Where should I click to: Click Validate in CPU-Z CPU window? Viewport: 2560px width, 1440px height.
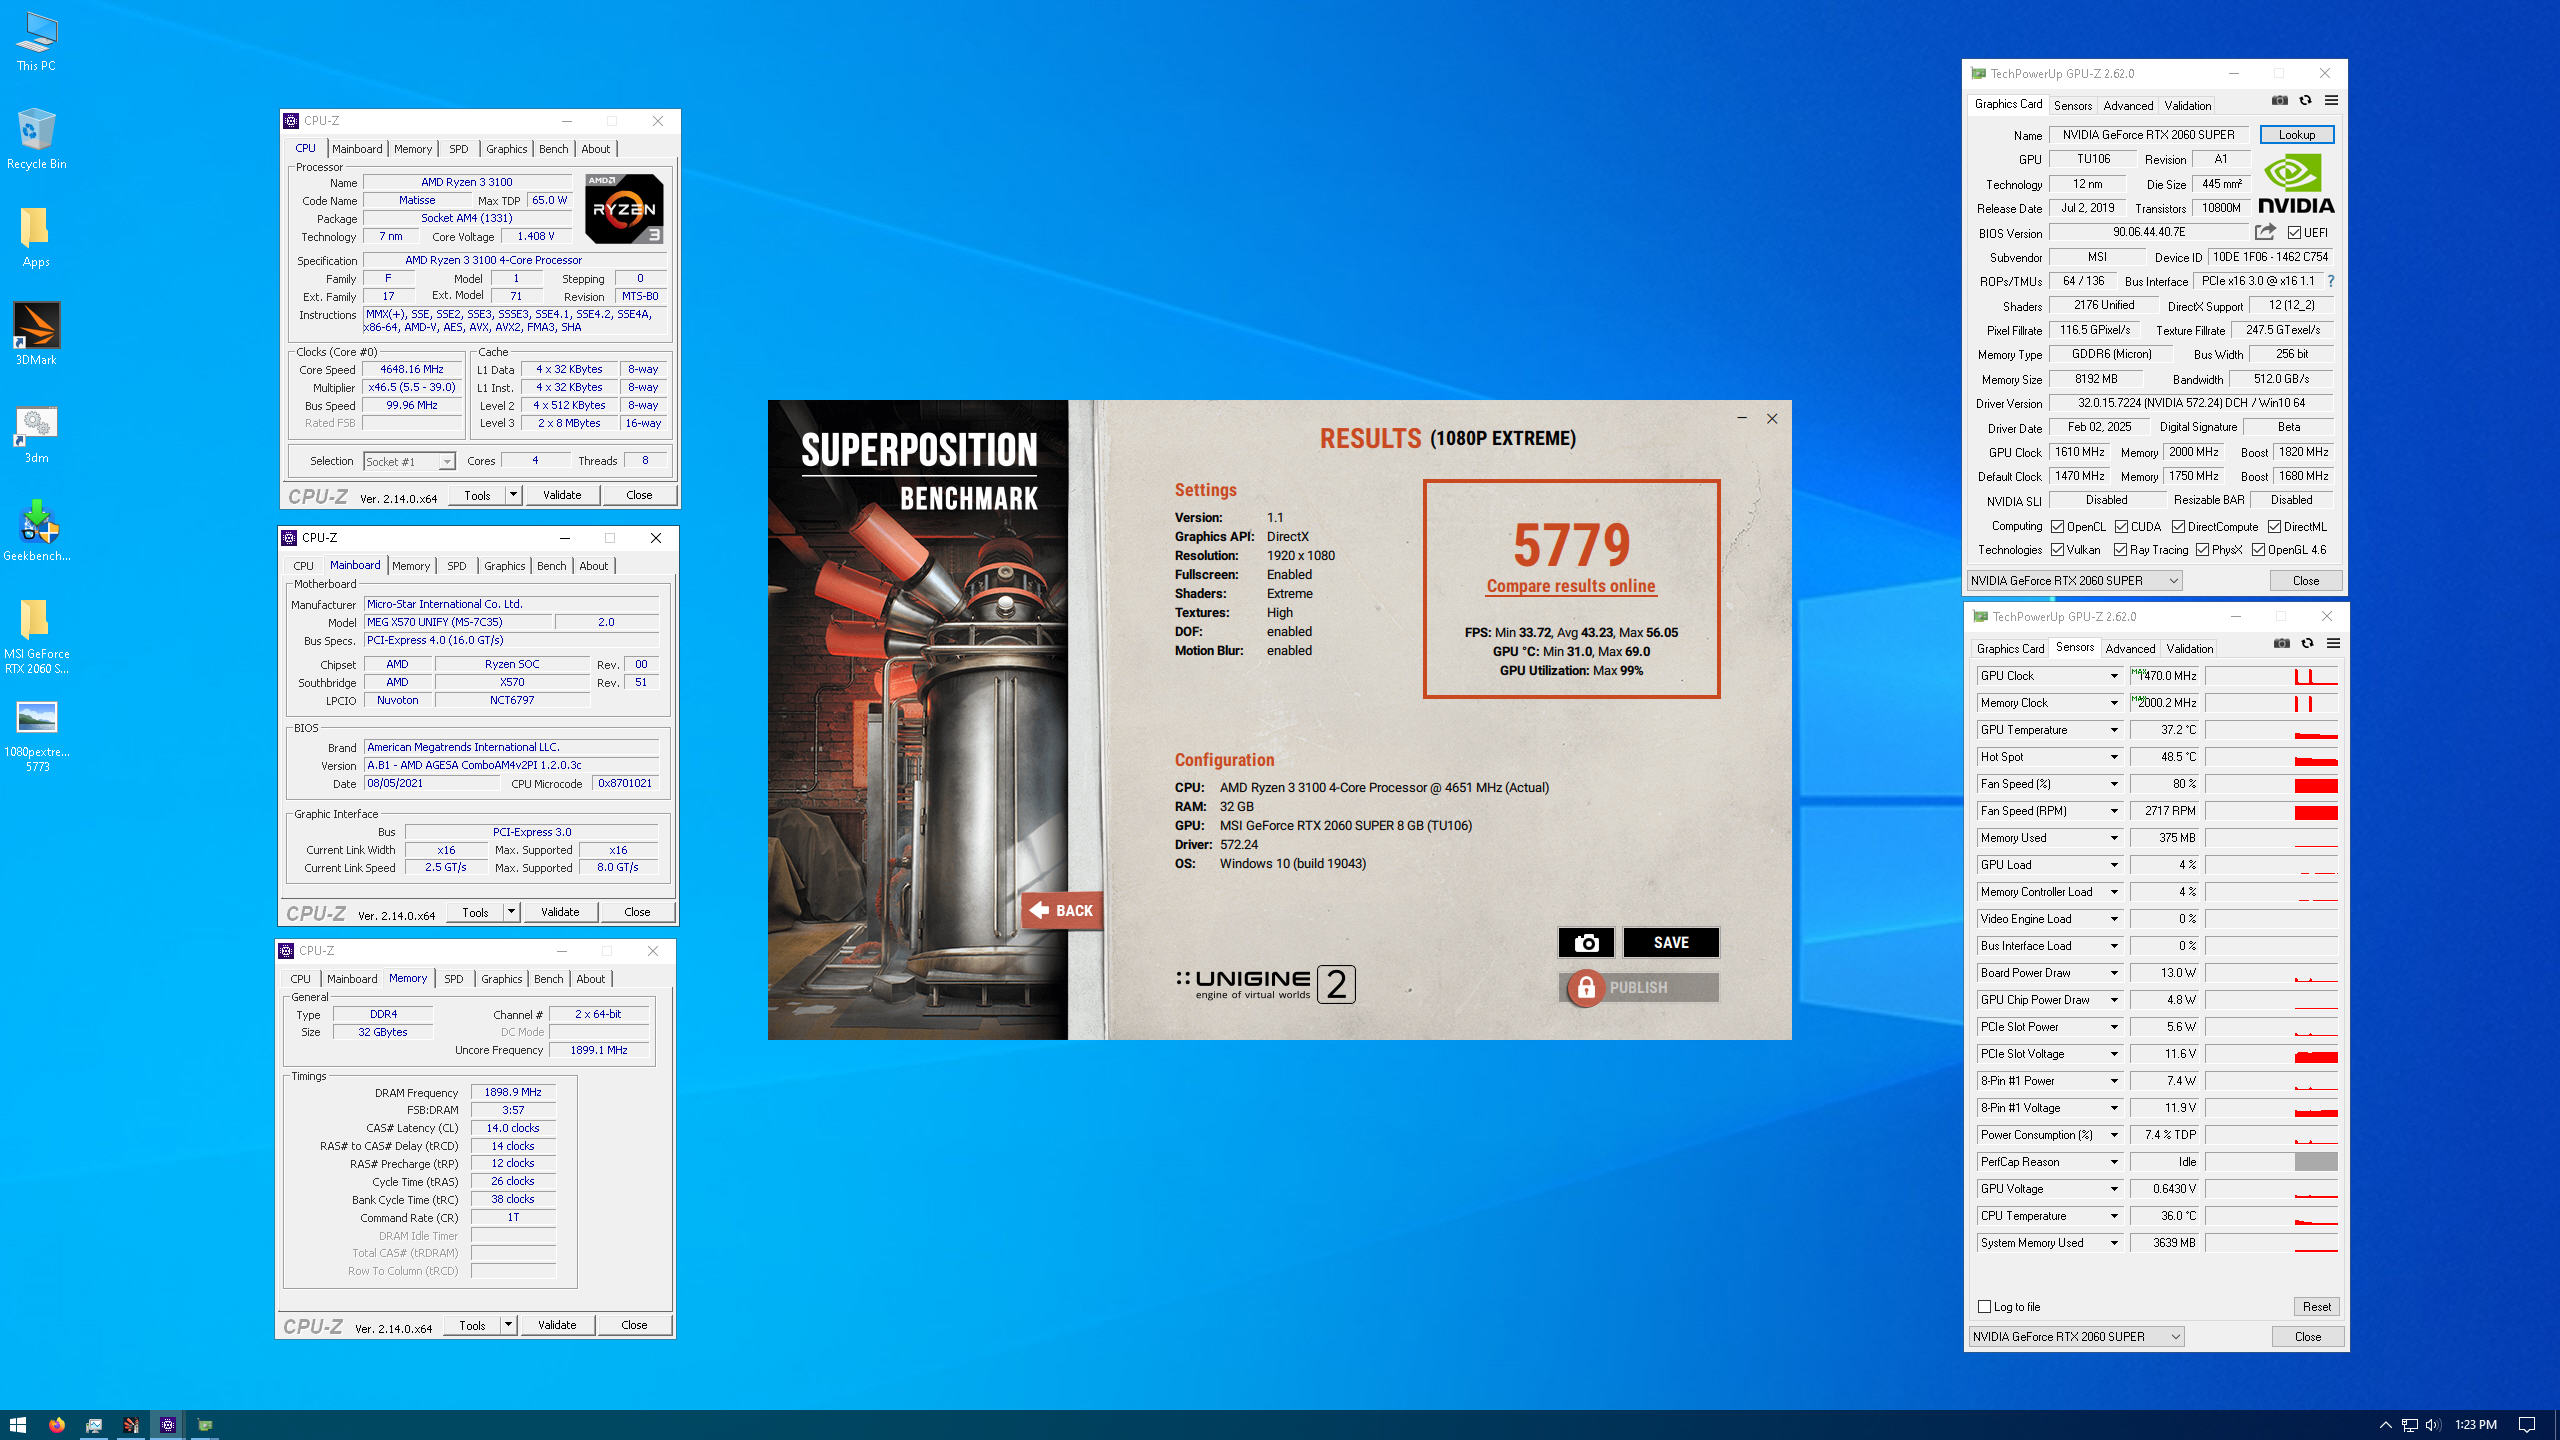click(x=562, y=495)
